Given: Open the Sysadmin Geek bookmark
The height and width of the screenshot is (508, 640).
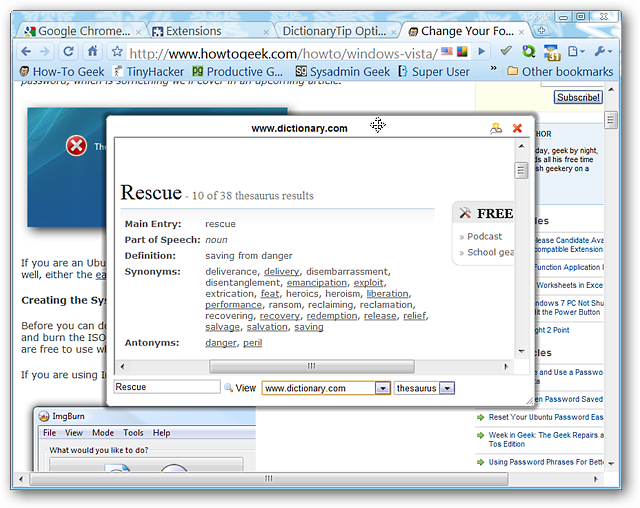Looking at the screenshot, I should point(341,71).
